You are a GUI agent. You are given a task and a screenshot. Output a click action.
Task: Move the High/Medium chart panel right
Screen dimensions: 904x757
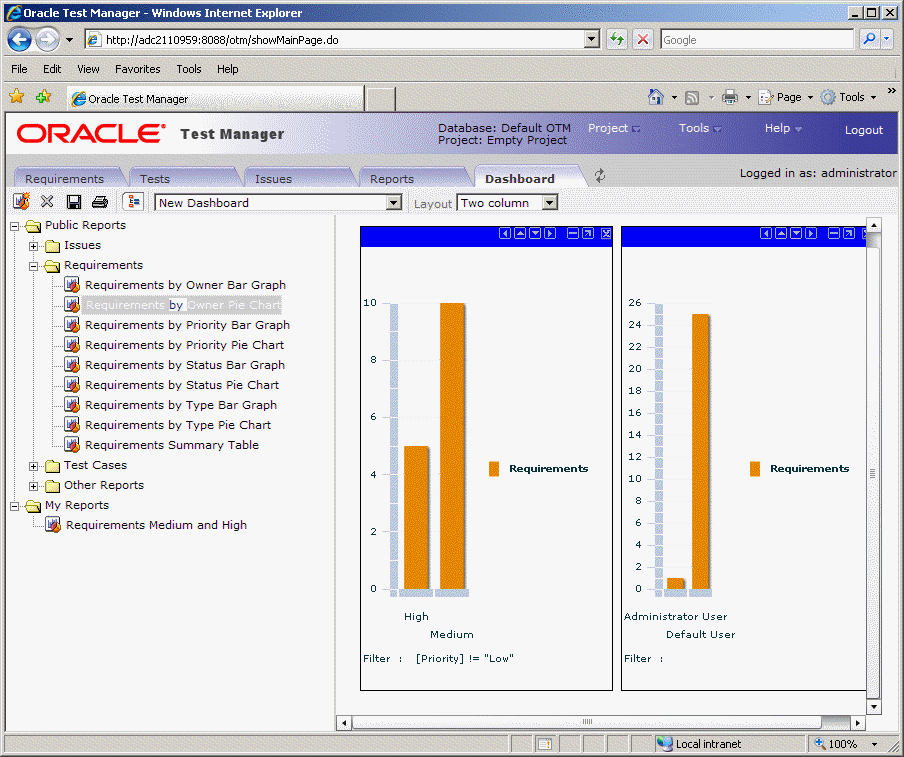pos(550,233)
